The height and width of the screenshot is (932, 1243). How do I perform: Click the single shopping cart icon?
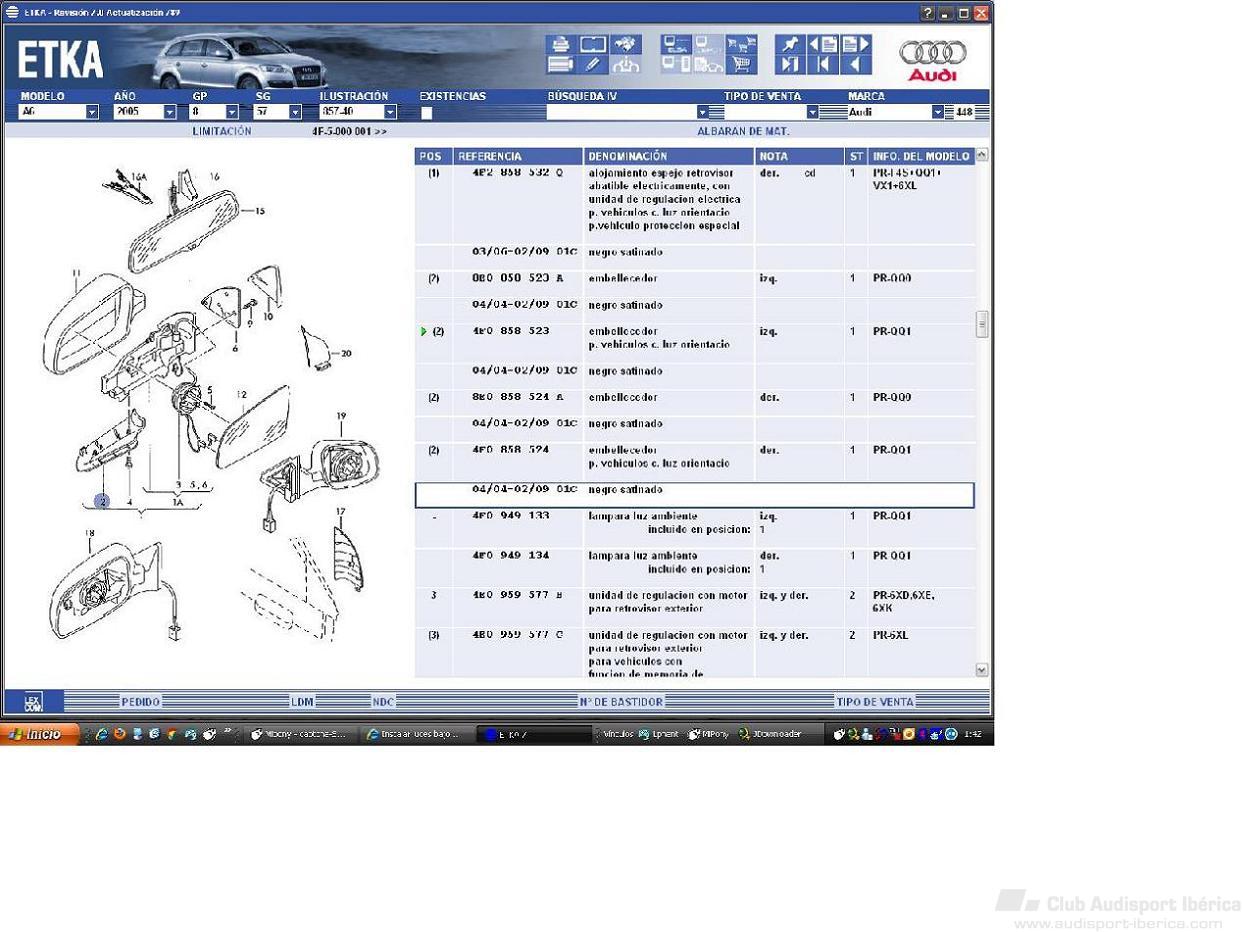(741, 65)
